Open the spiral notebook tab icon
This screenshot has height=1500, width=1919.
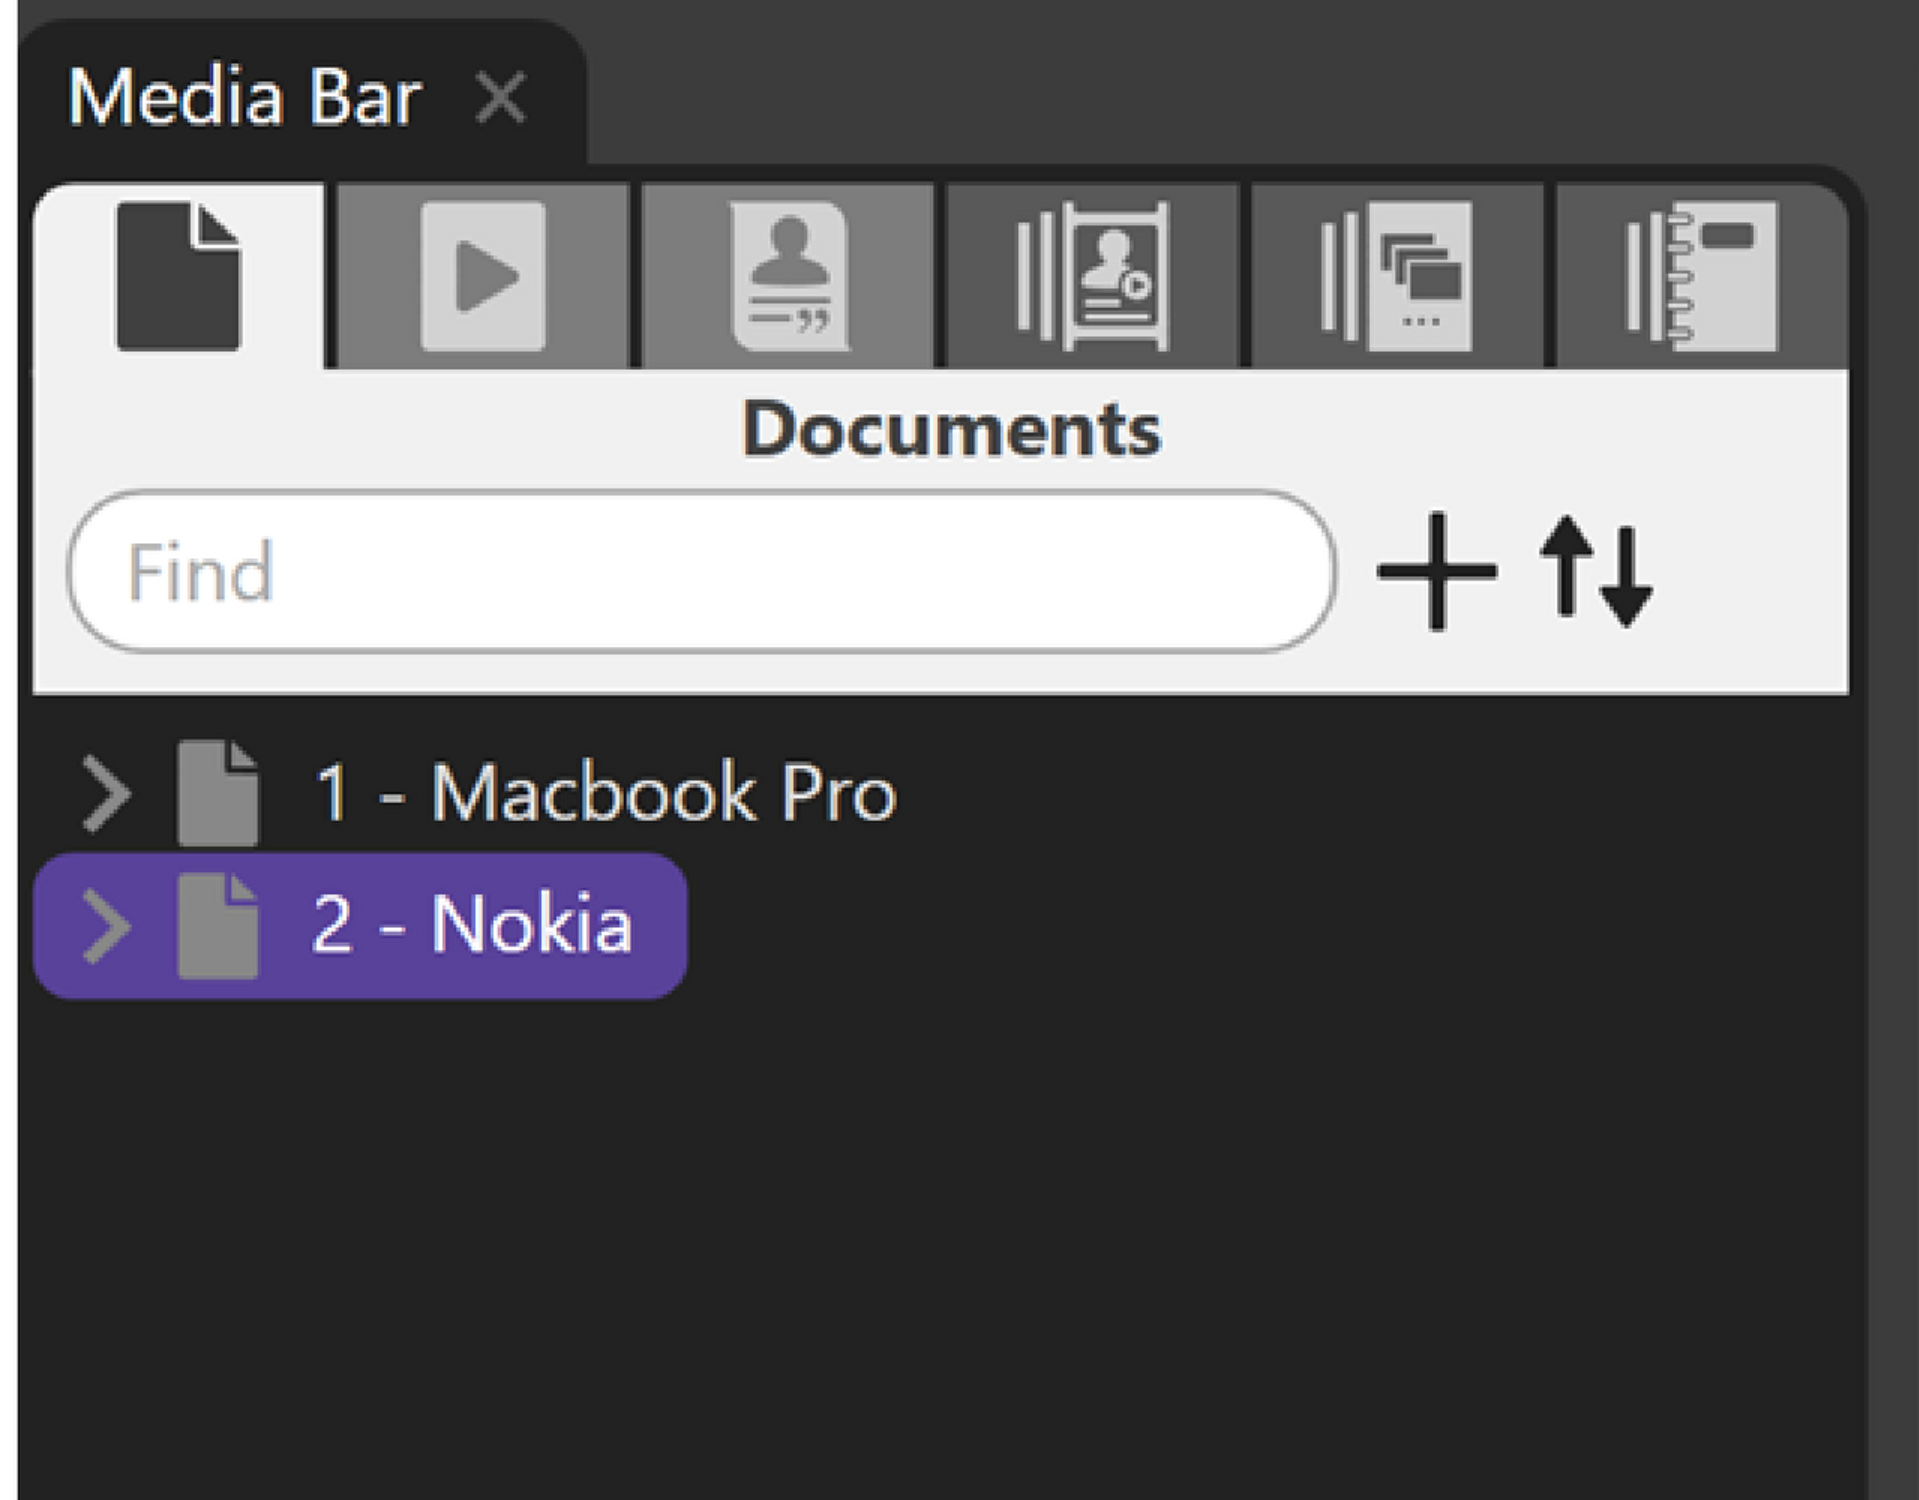click(1702, 276)
